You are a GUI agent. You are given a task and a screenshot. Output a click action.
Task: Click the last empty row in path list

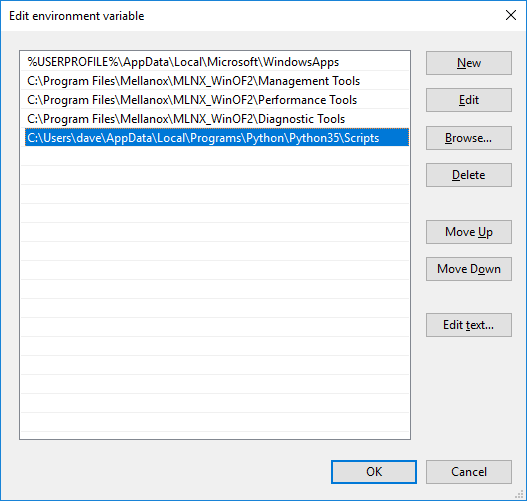pyautogui.click(x=215, y=422)
